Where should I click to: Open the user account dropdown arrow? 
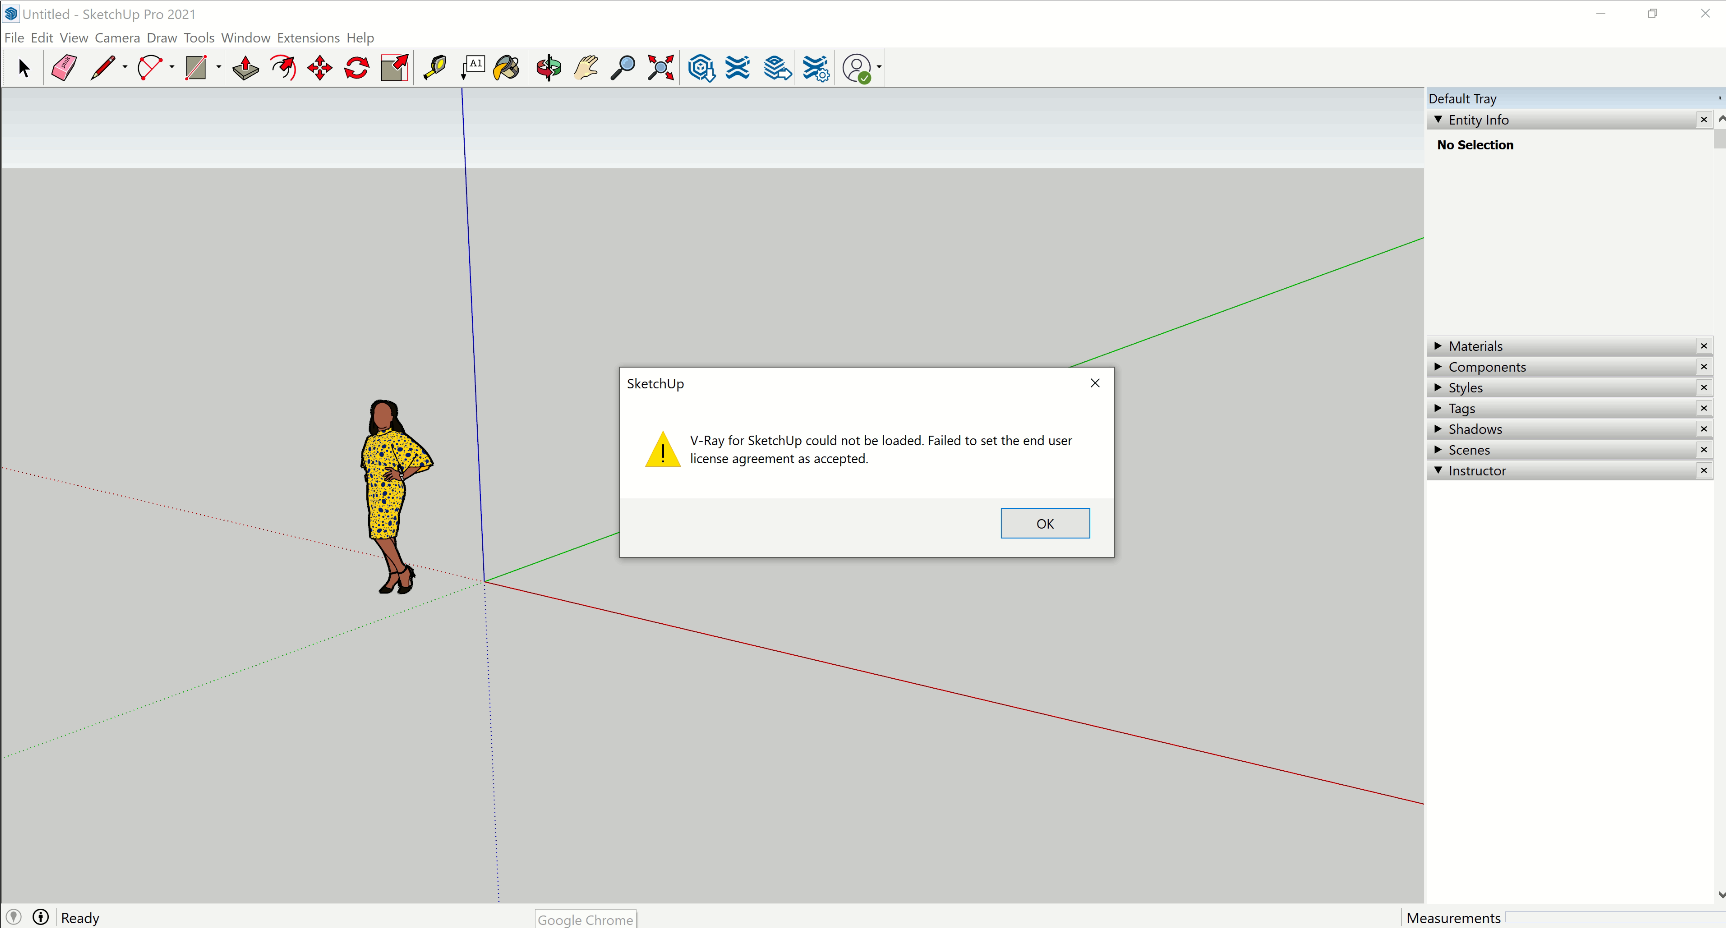pyautogui.click(x=879, y=68)
